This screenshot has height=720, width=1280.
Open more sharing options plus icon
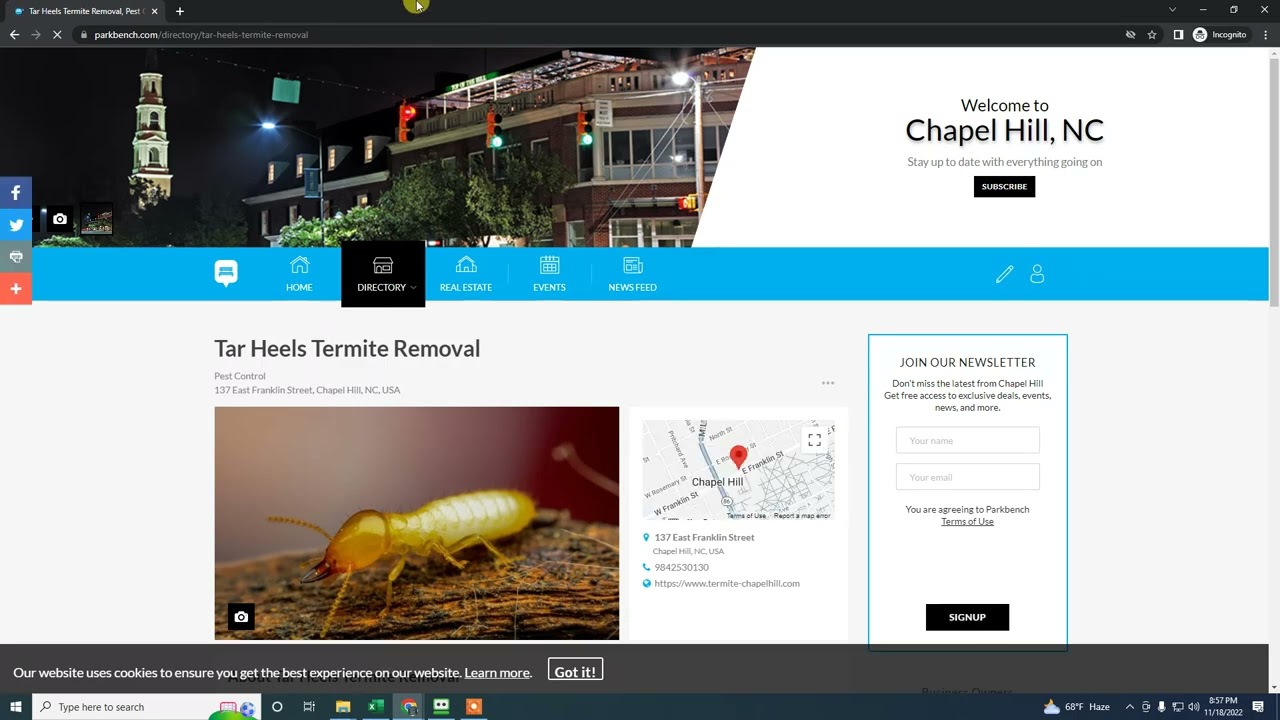pos(16,289)
